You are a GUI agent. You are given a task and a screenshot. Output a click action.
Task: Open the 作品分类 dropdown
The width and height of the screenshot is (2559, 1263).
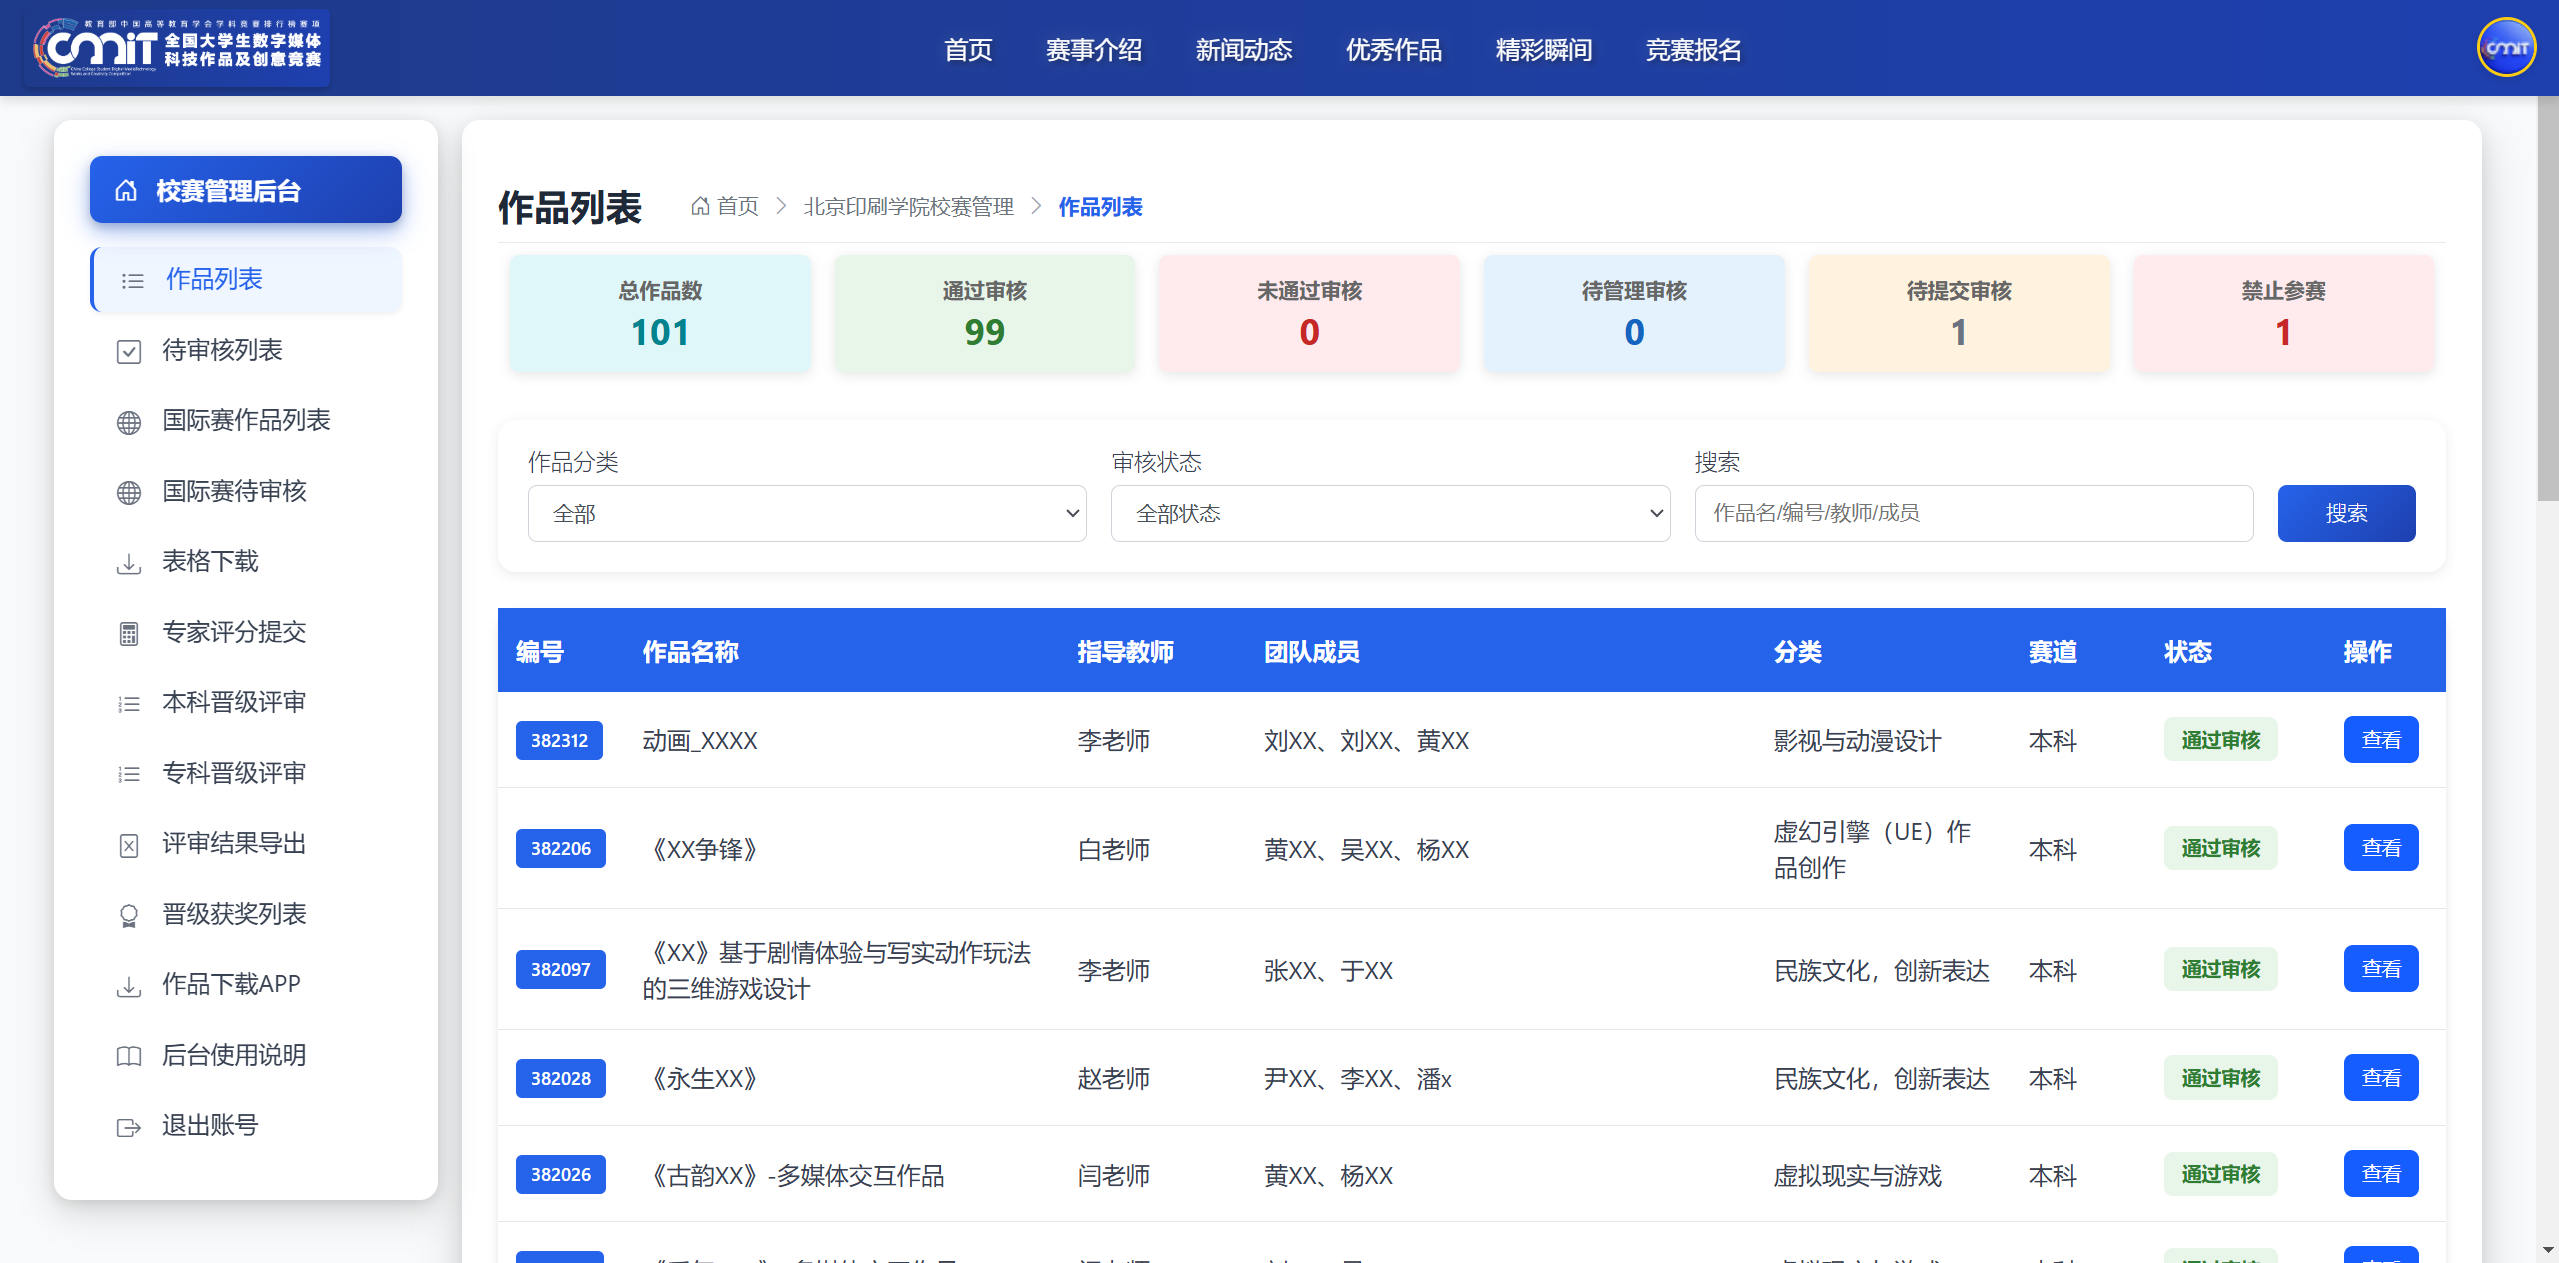(807, 513)
